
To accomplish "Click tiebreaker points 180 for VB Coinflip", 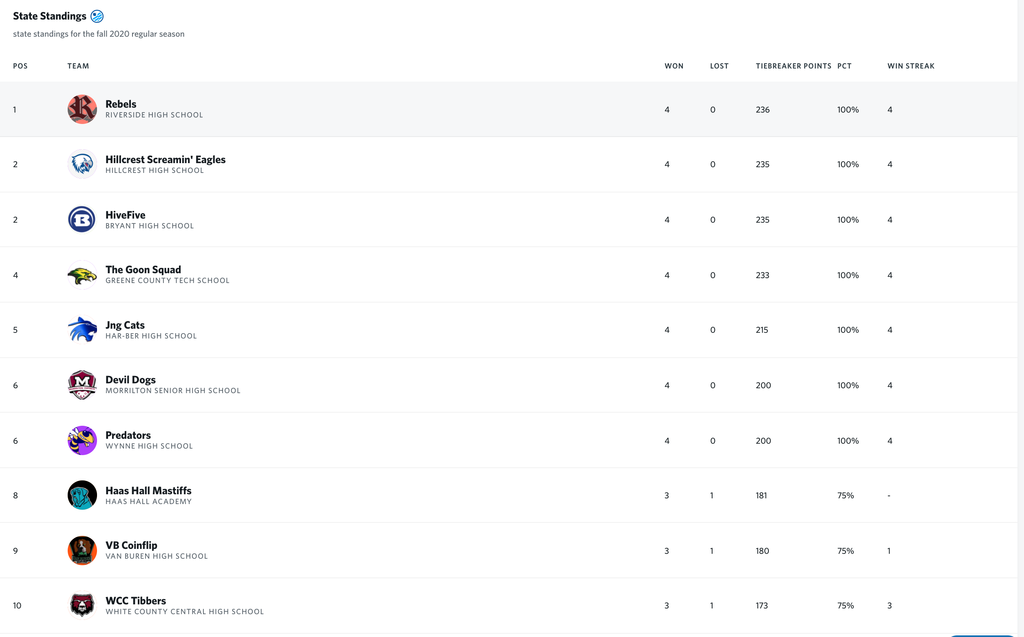I will point(763,551).
